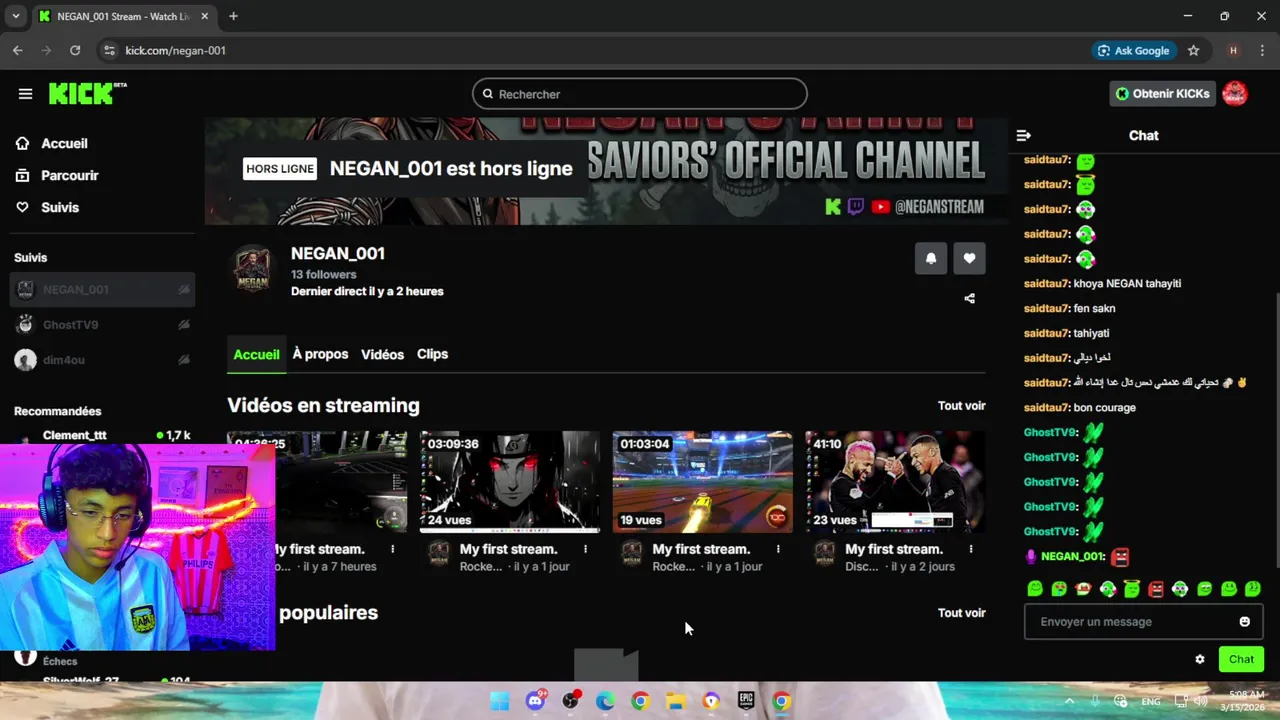Viewport: 1280px width, 720px height.
Task: Toggle the system tray microphone icon
Action: click(1095, 701)
